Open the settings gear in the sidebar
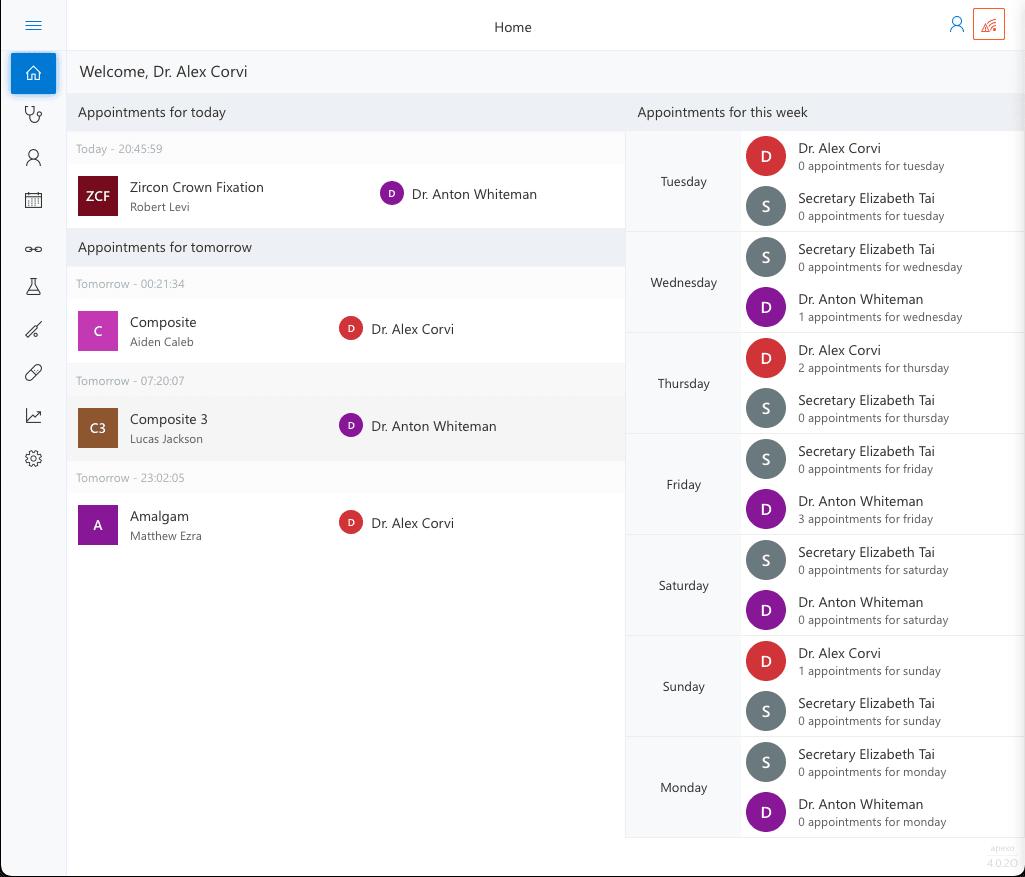Image resolution: width=1025 pixels, height=877 pixels. [x=33, y=458]
